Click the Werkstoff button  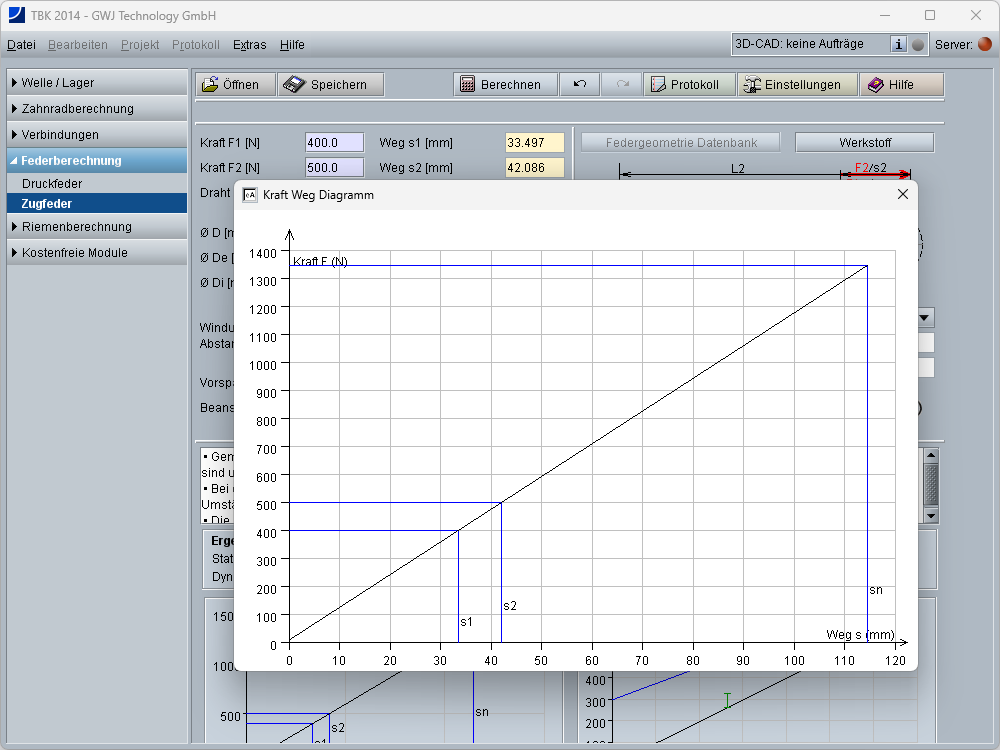tap(864, 142)
